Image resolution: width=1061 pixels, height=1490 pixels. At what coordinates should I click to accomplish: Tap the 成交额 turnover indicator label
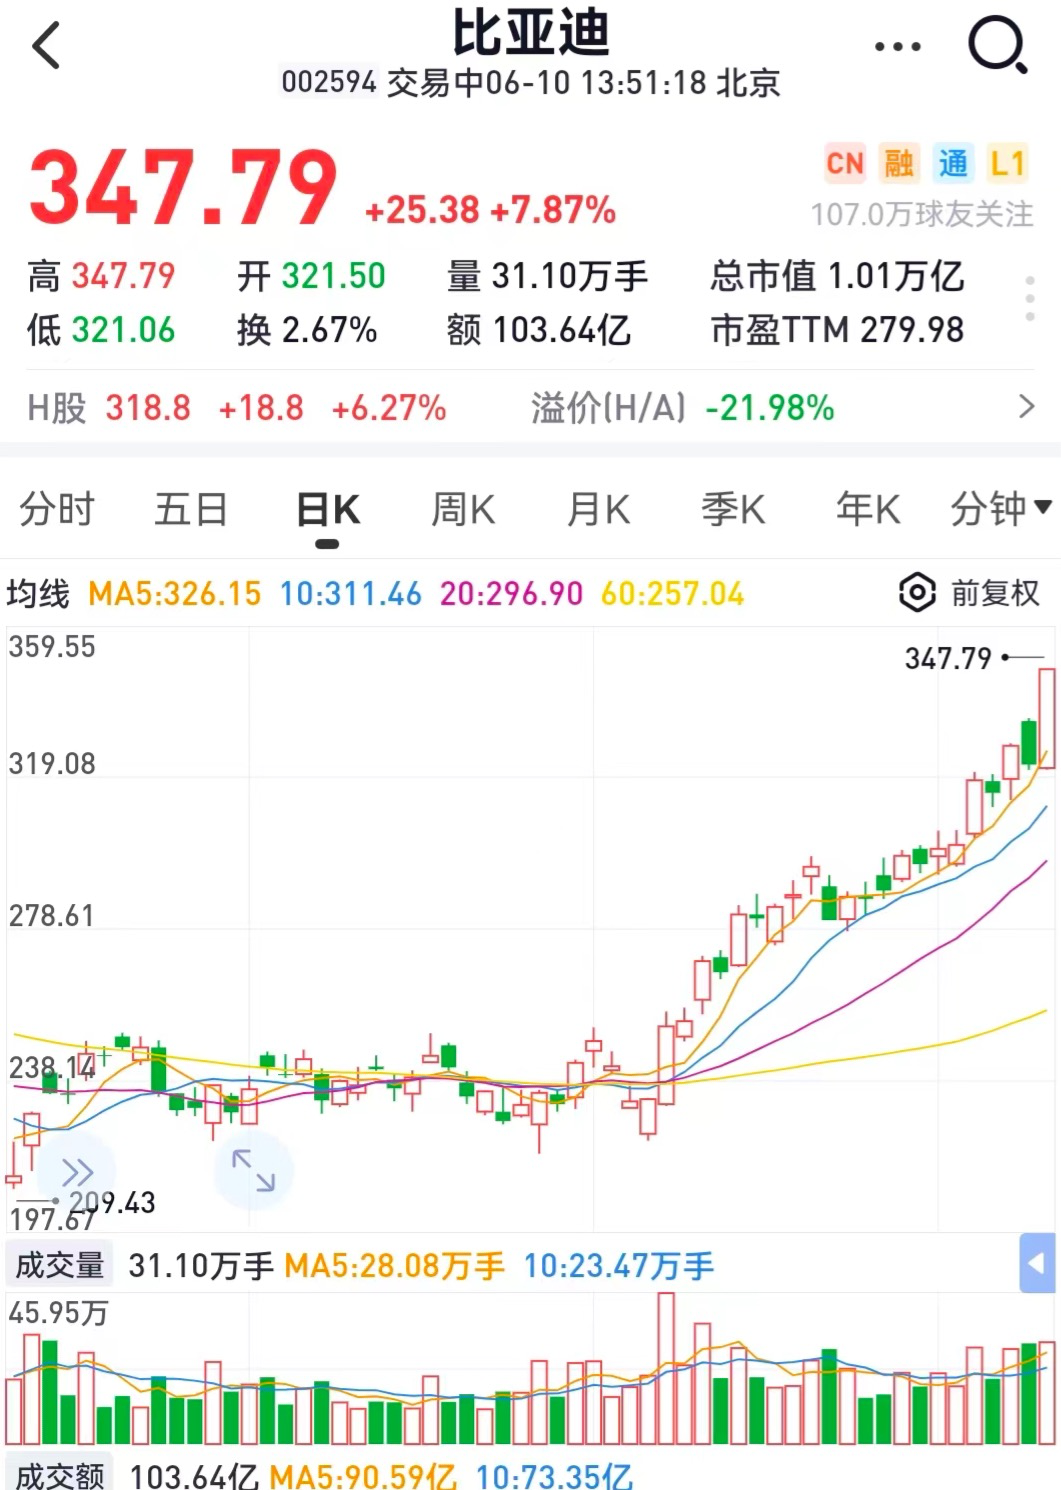point(60,1476)
